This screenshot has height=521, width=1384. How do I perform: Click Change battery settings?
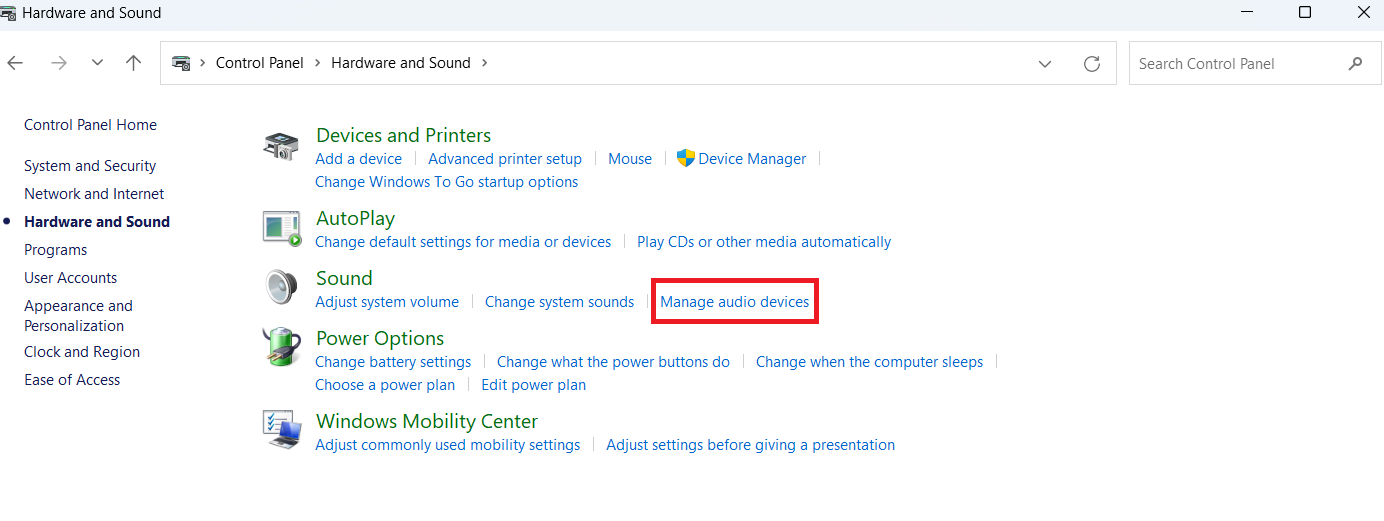(393, 362)
